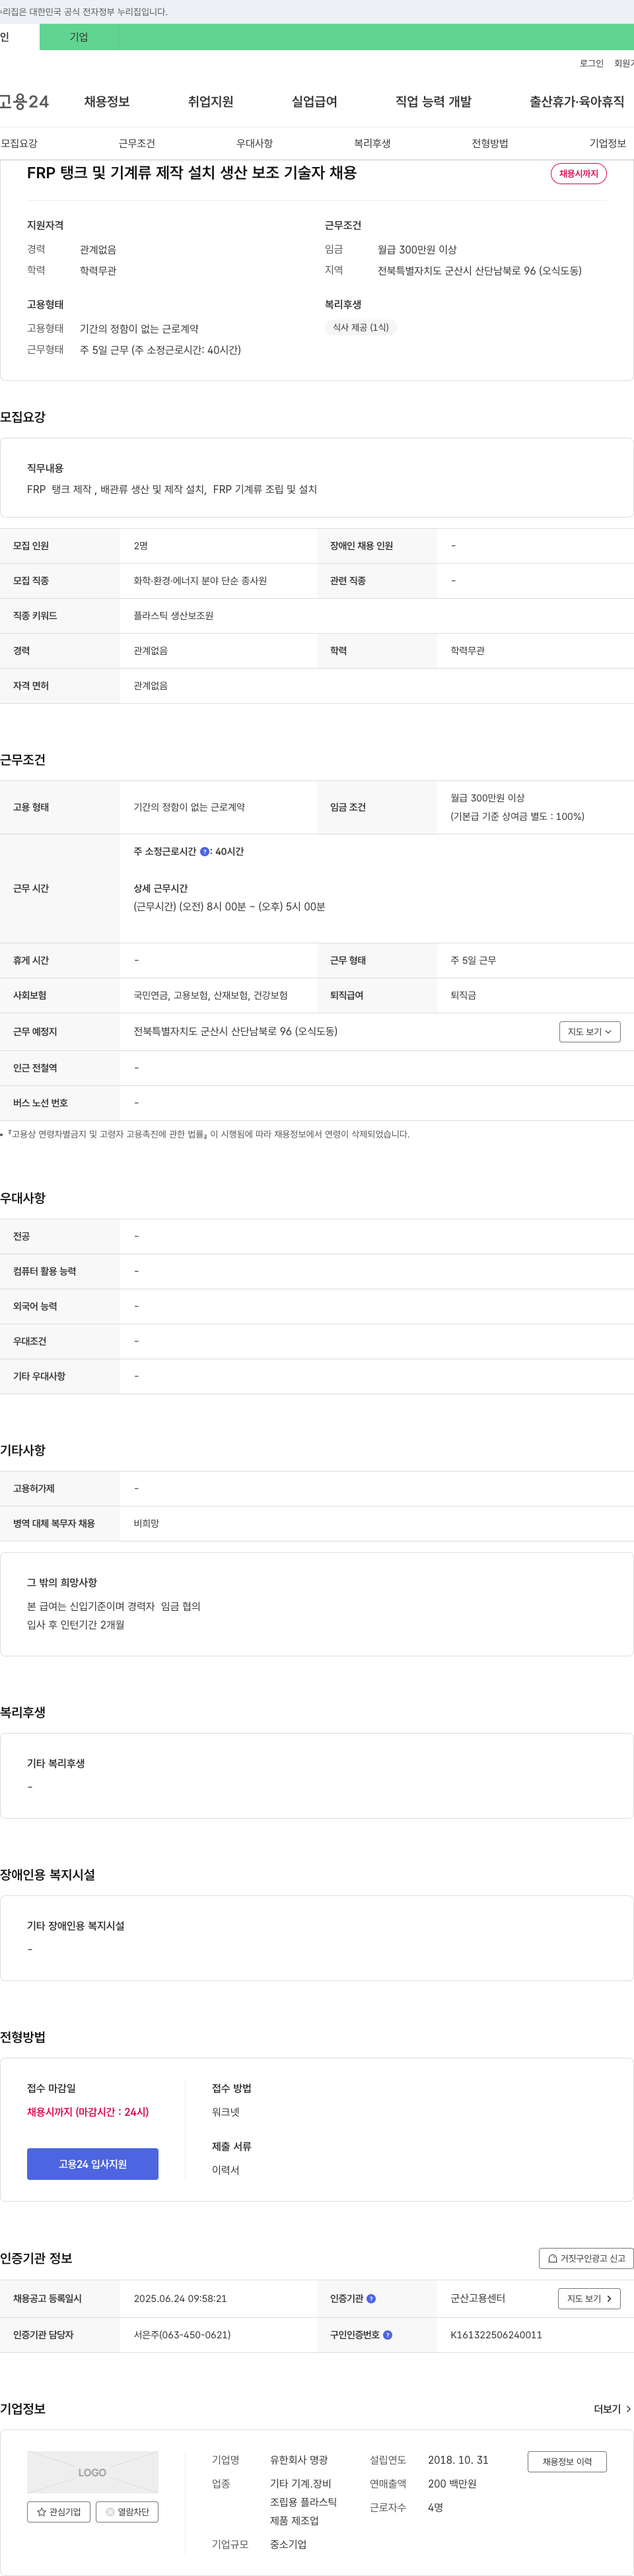The image size is (634, 2576).
Task: Jump to the 기업정보 section tab
Action: [607, 143]
